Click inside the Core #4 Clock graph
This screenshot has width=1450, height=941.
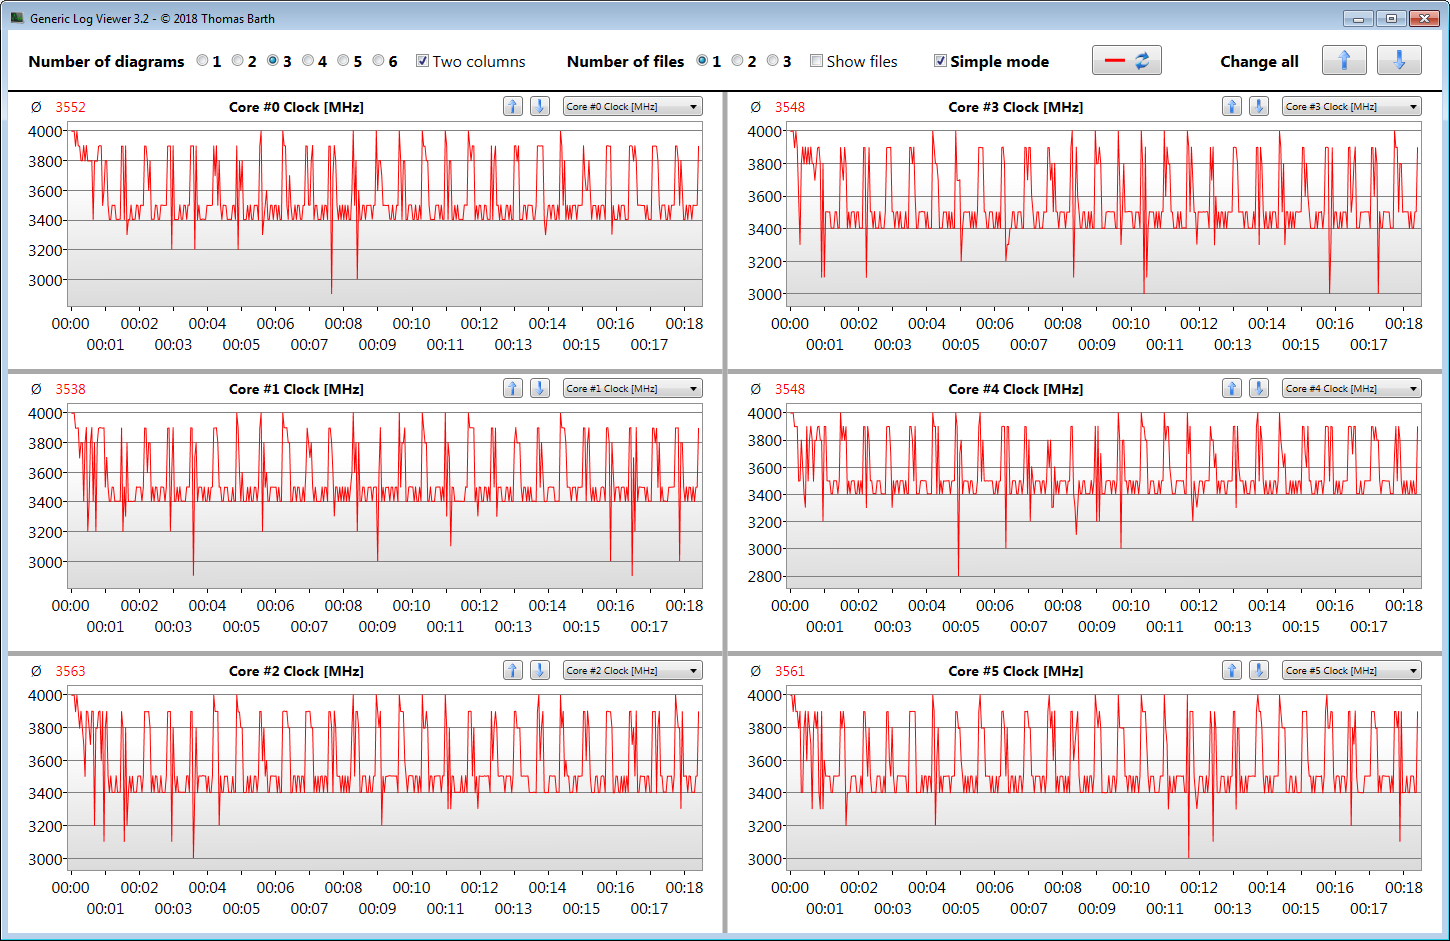1104,496
